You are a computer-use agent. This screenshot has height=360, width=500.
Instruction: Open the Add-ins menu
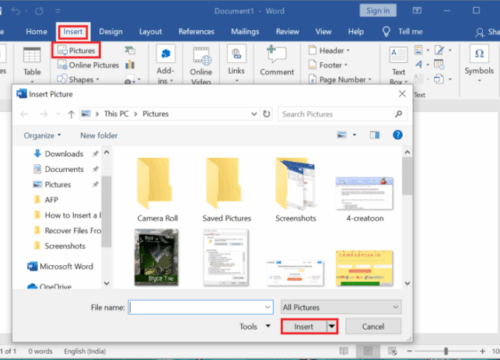166,65
